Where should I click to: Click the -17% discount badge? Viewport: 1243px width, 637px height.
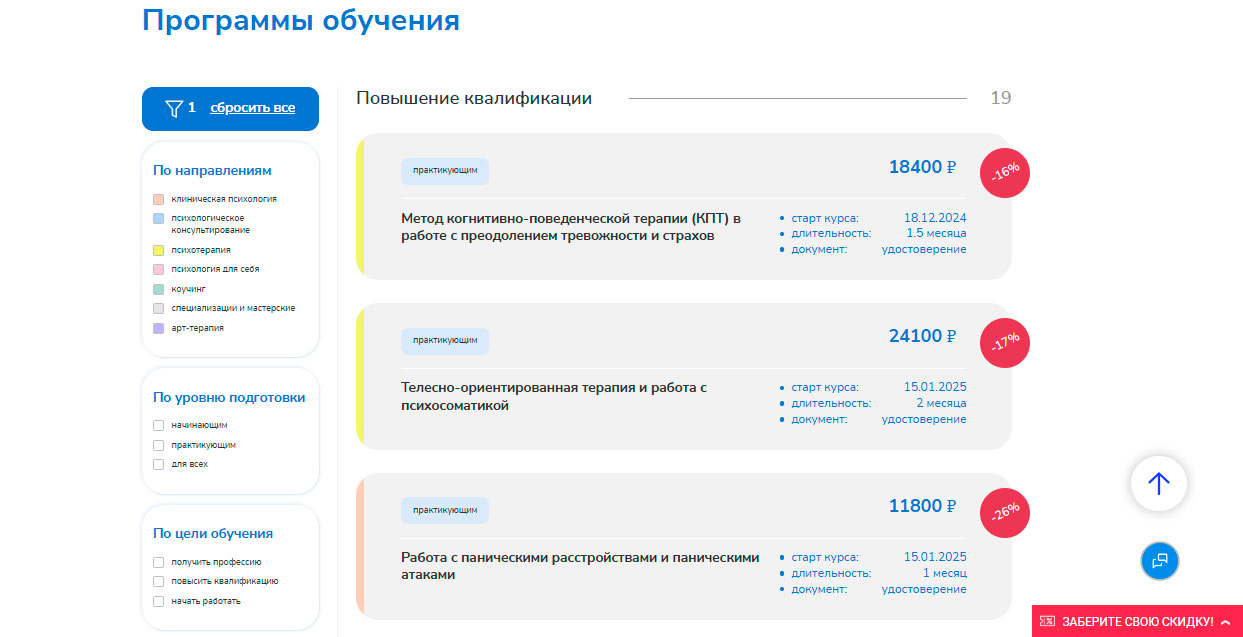[1005, 343]
